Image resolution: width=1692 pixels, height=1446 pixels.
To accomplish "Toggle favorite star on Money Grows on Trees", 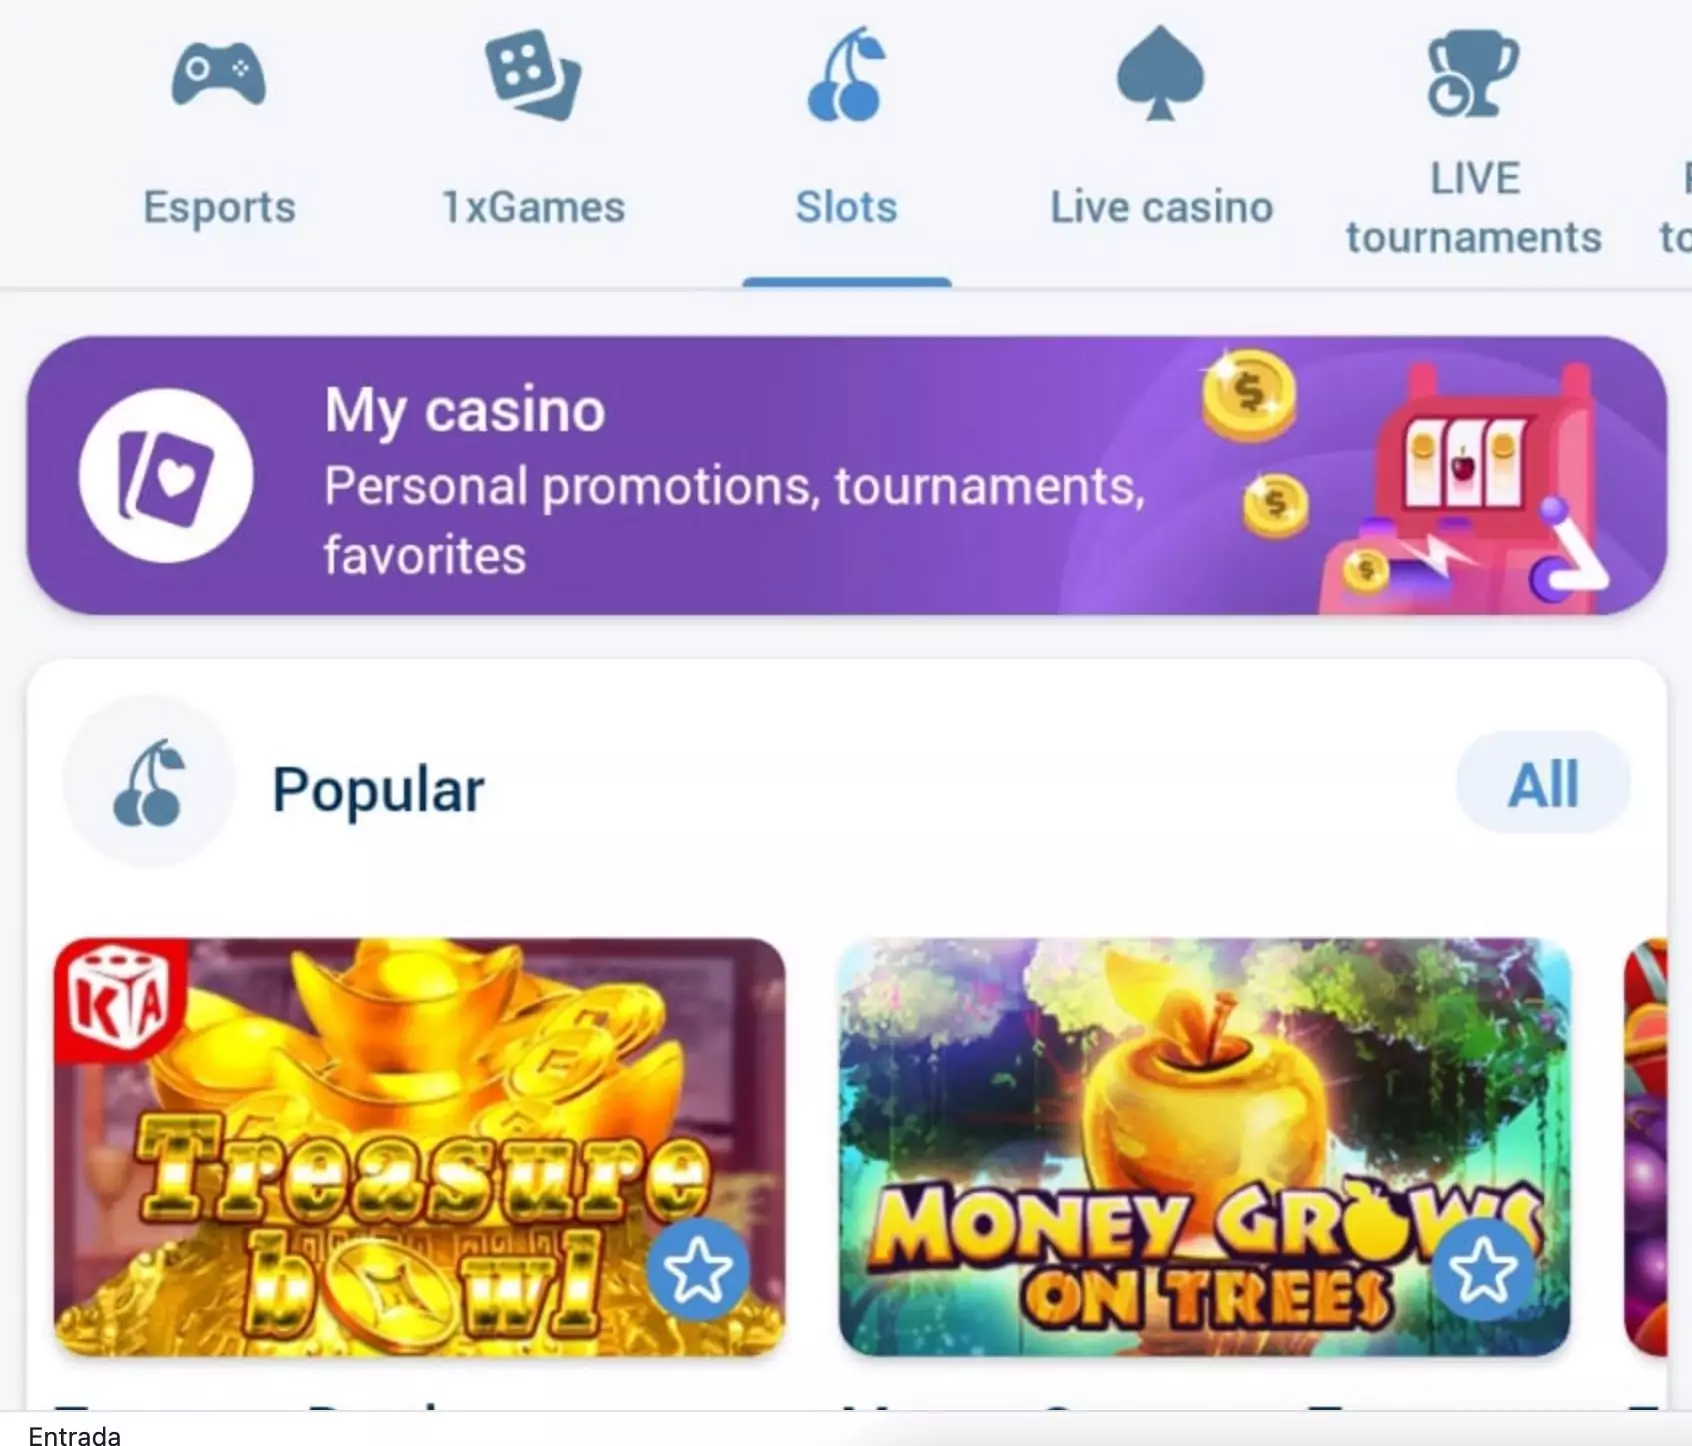I will (1483, 1270).
